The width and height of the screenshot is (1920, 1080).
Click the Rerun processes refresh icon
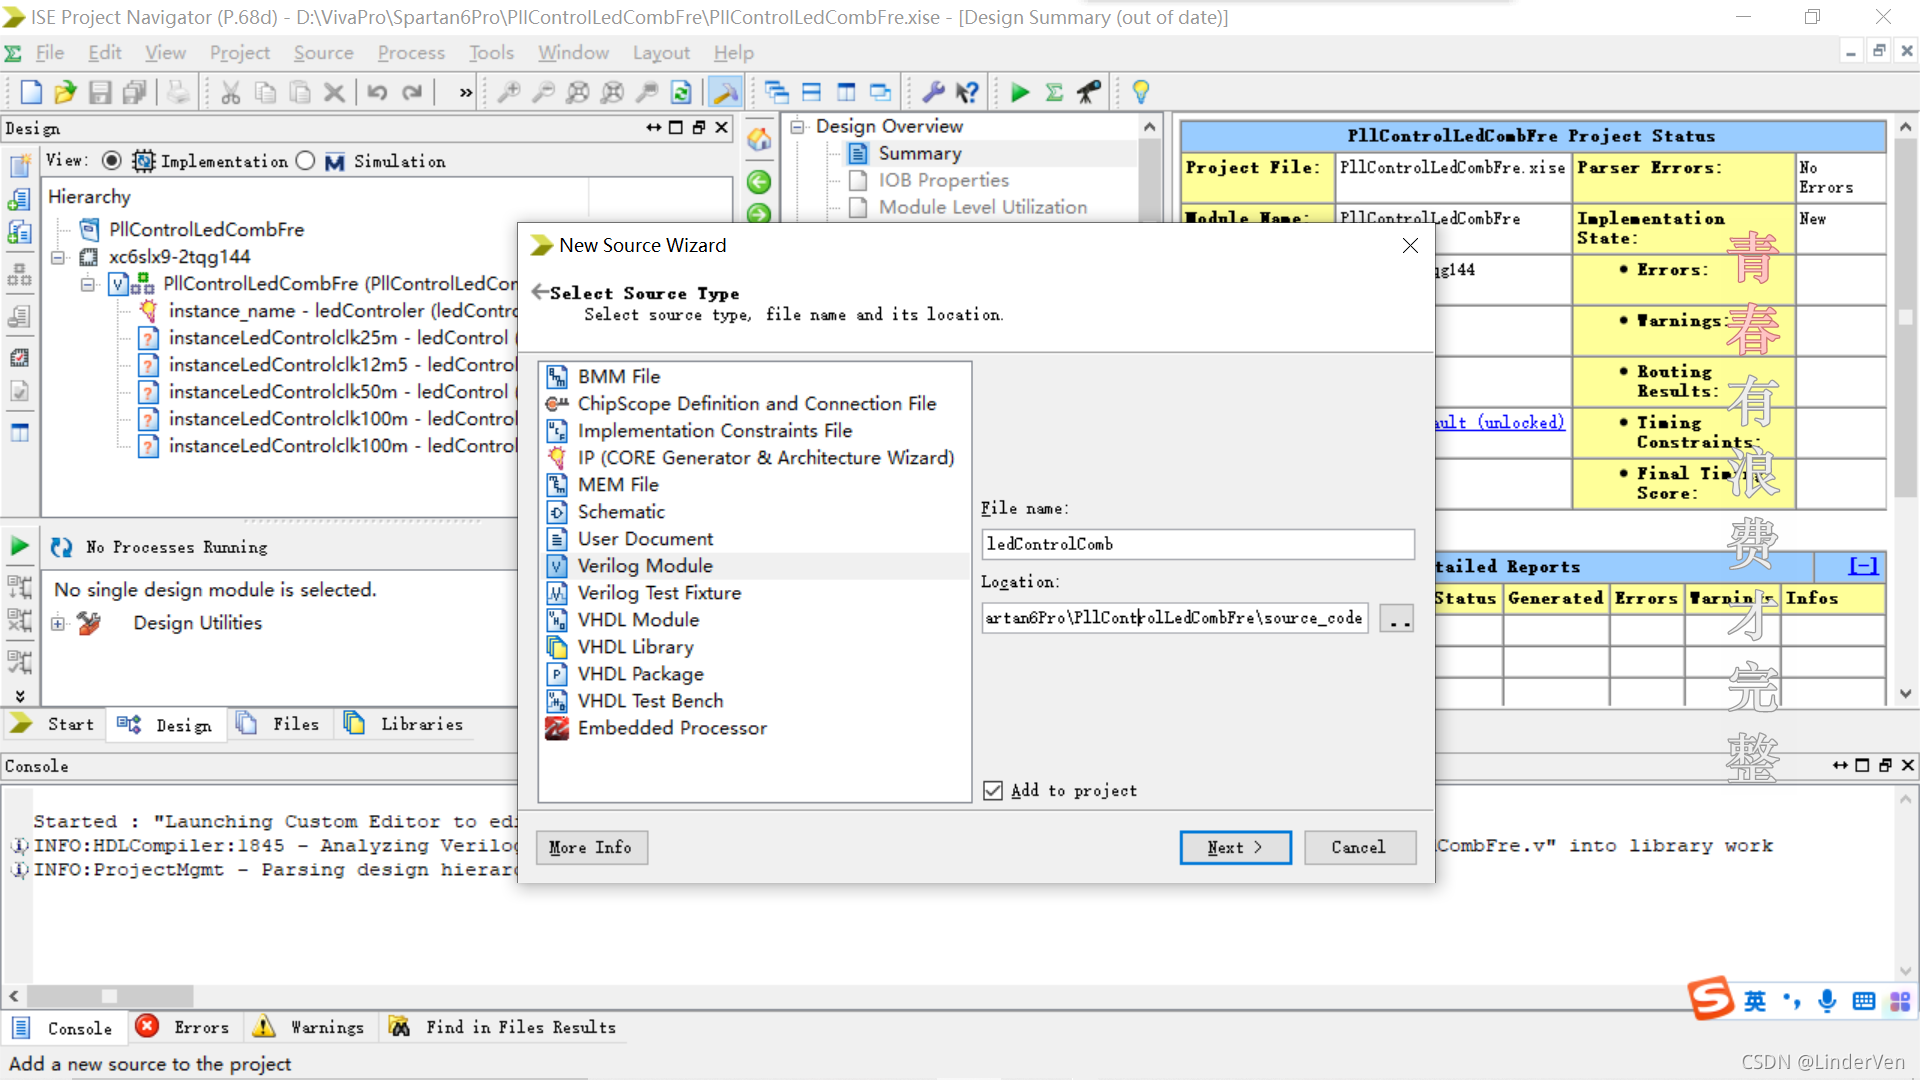click(x=61, y=547)
